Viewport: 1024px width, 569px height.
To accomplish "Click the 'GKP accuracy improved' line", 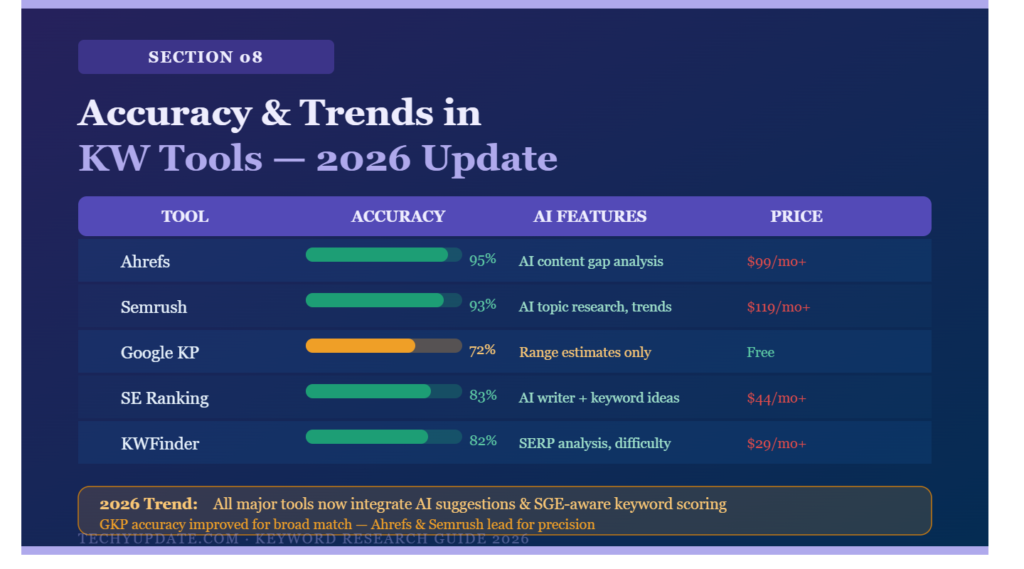I will (x=347, y=524).
